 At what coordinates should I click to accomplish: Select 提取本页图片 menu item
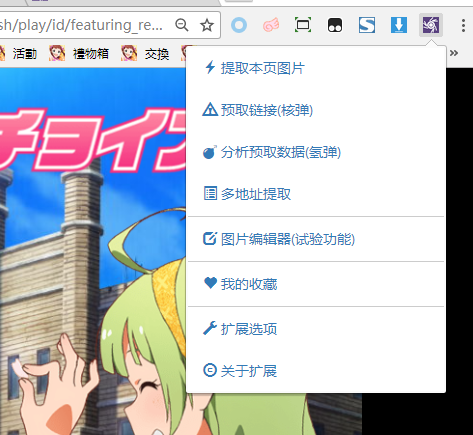coord(316,68)
